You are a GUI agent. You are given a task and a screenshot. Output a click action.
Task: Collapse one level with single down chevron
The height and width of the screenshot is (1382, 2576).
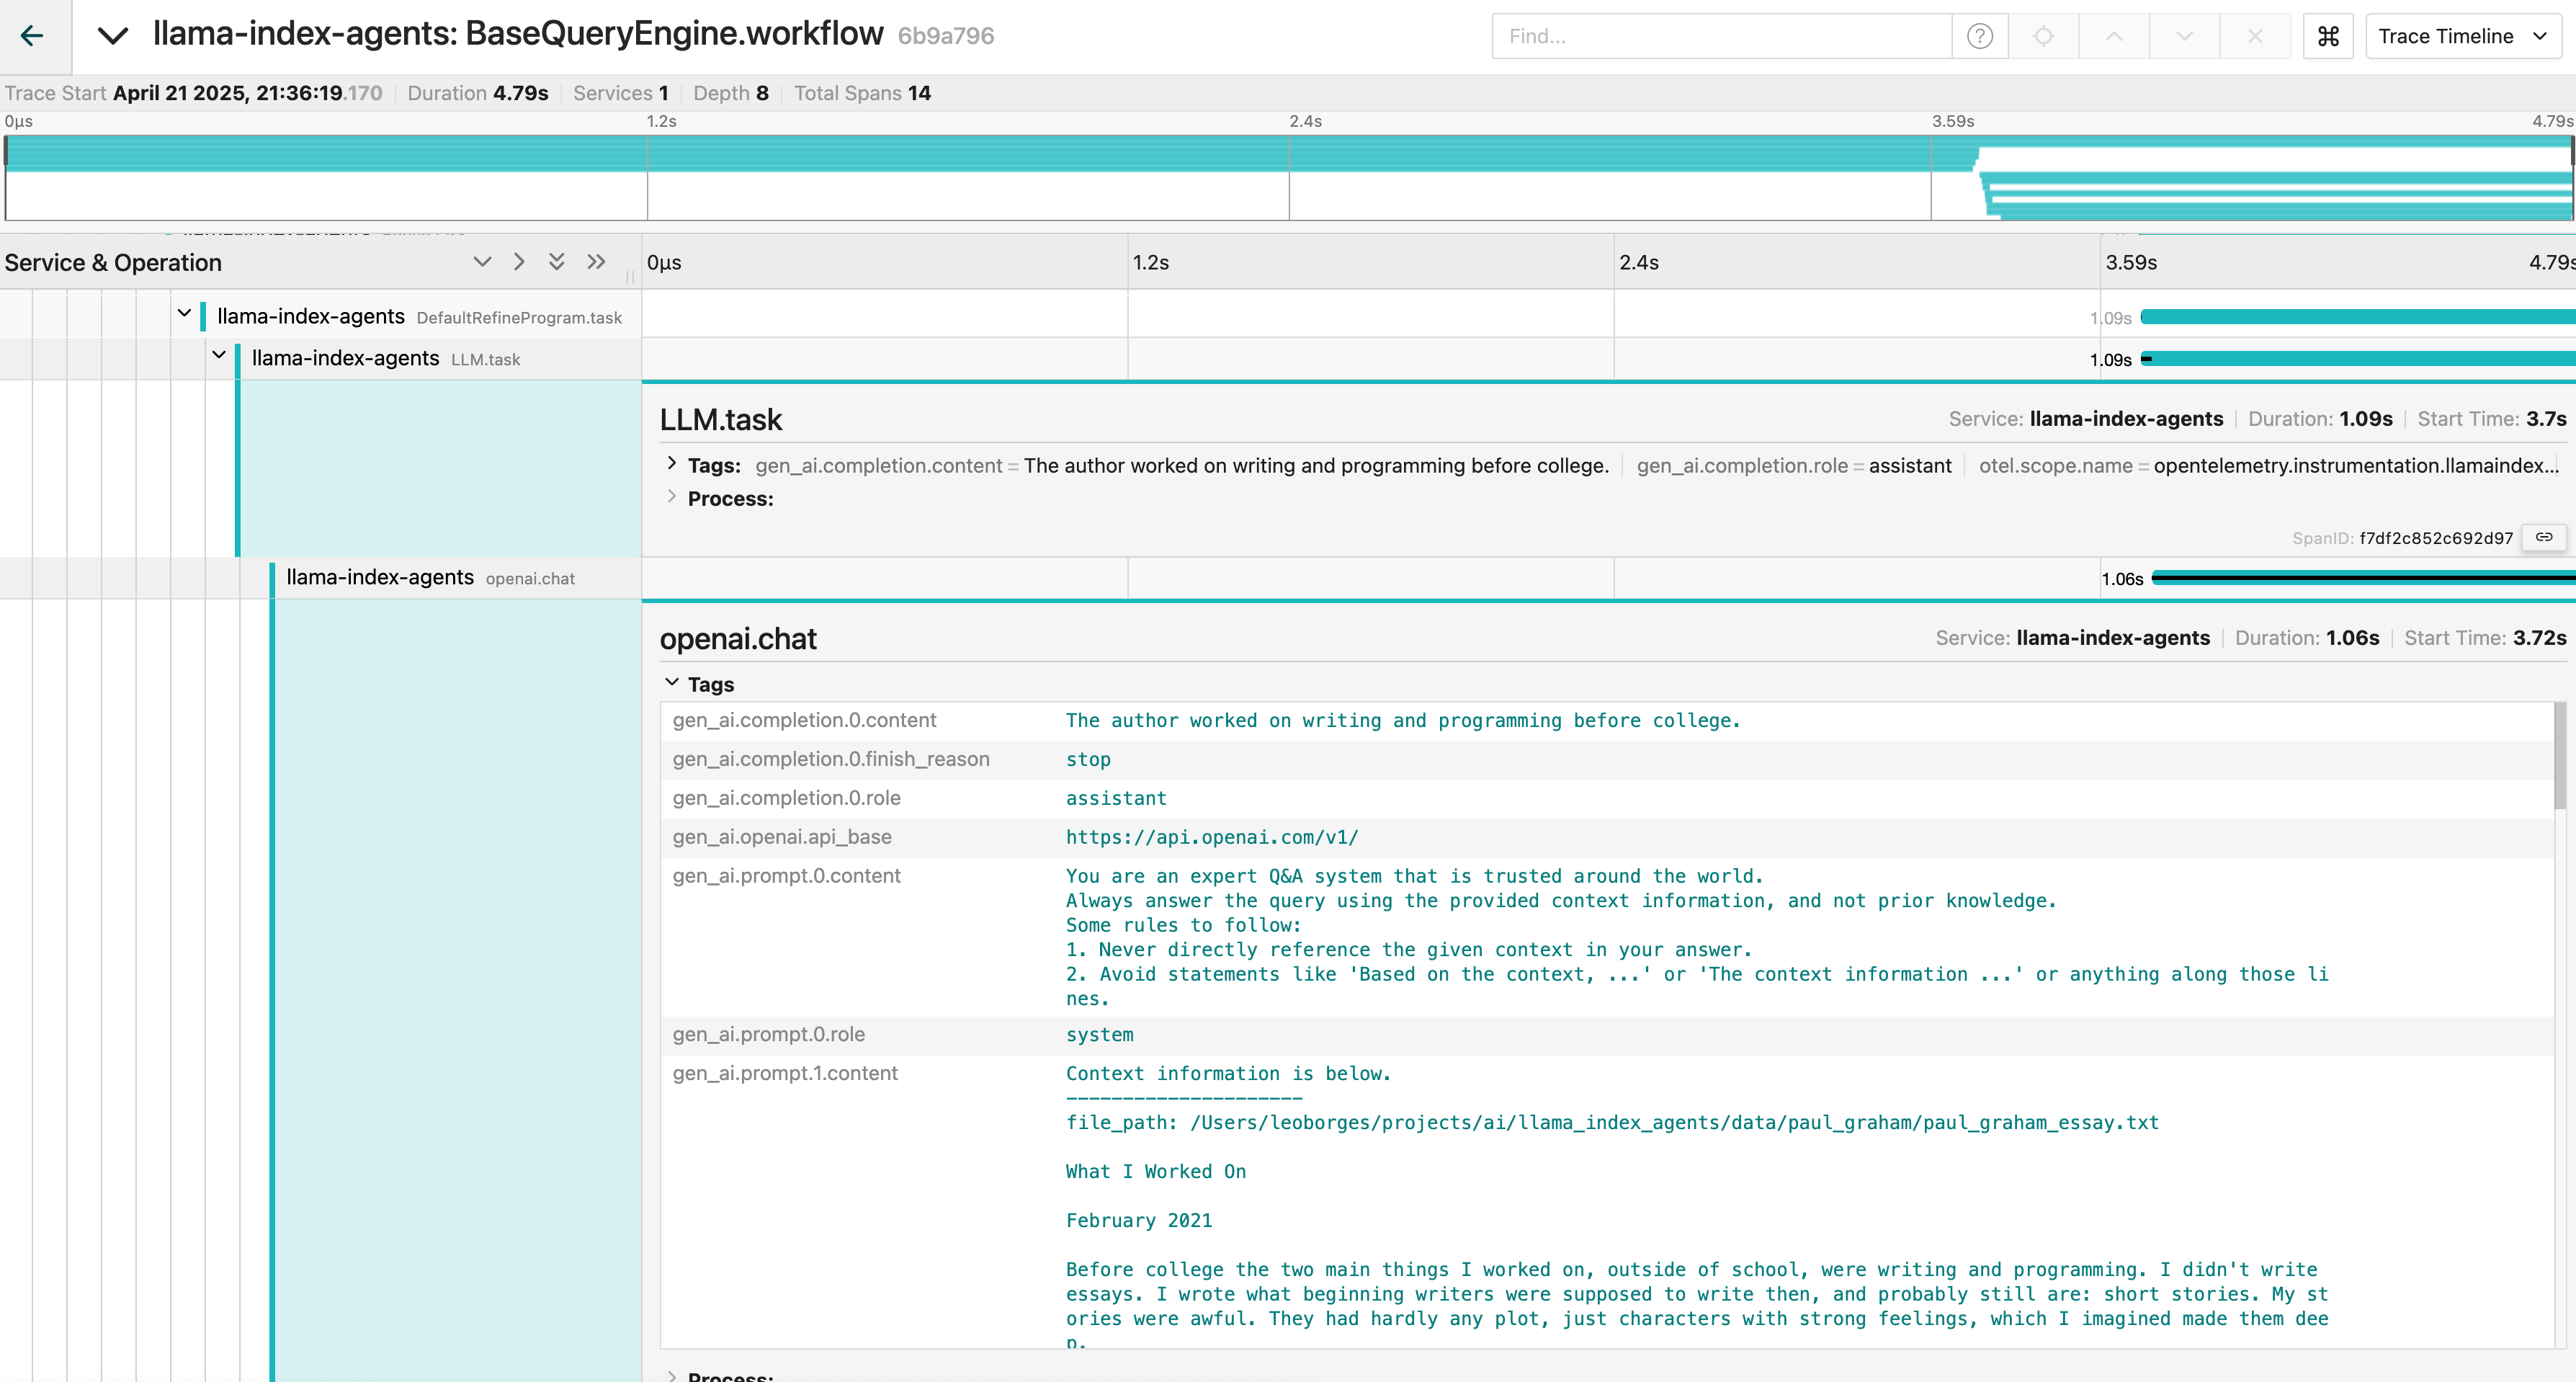tap(482, 262)
